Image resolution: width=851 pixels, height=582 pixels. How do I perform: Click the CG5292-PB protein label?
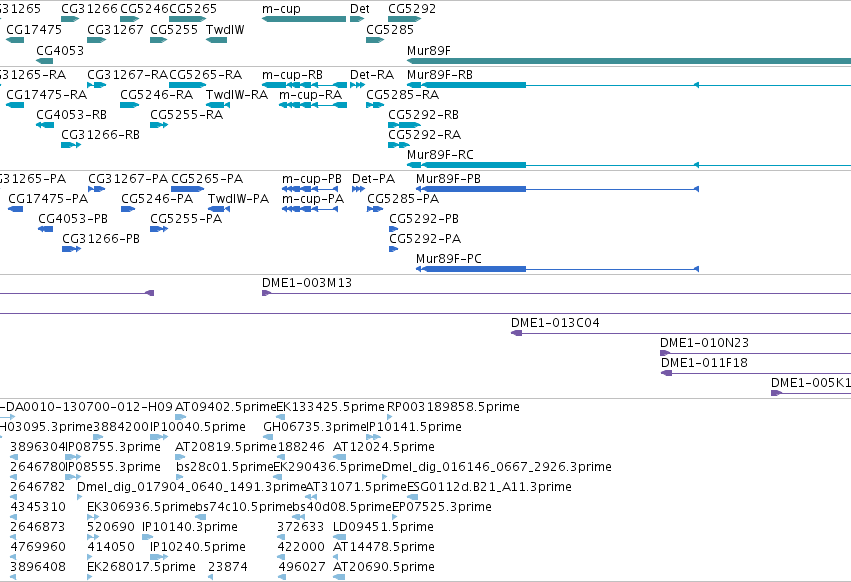pos(424,219)
